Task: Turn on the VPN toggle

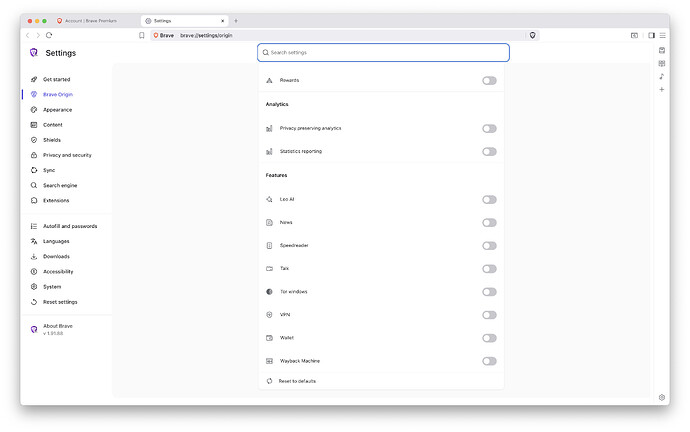Action: [489, 315]
